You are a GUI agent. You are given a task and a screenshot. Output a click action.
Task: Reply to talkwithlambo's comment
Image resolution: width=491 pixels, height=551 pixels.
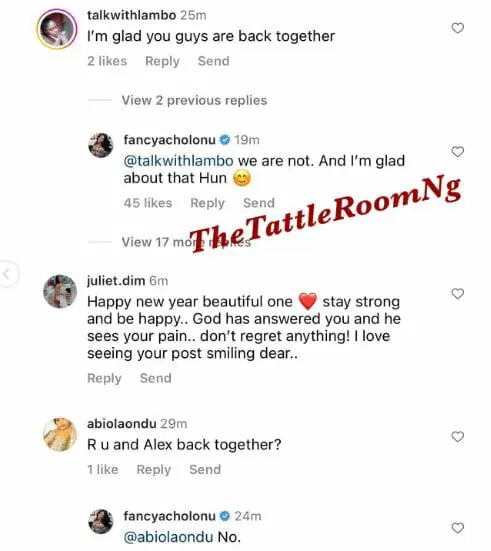tap(162, 61)
